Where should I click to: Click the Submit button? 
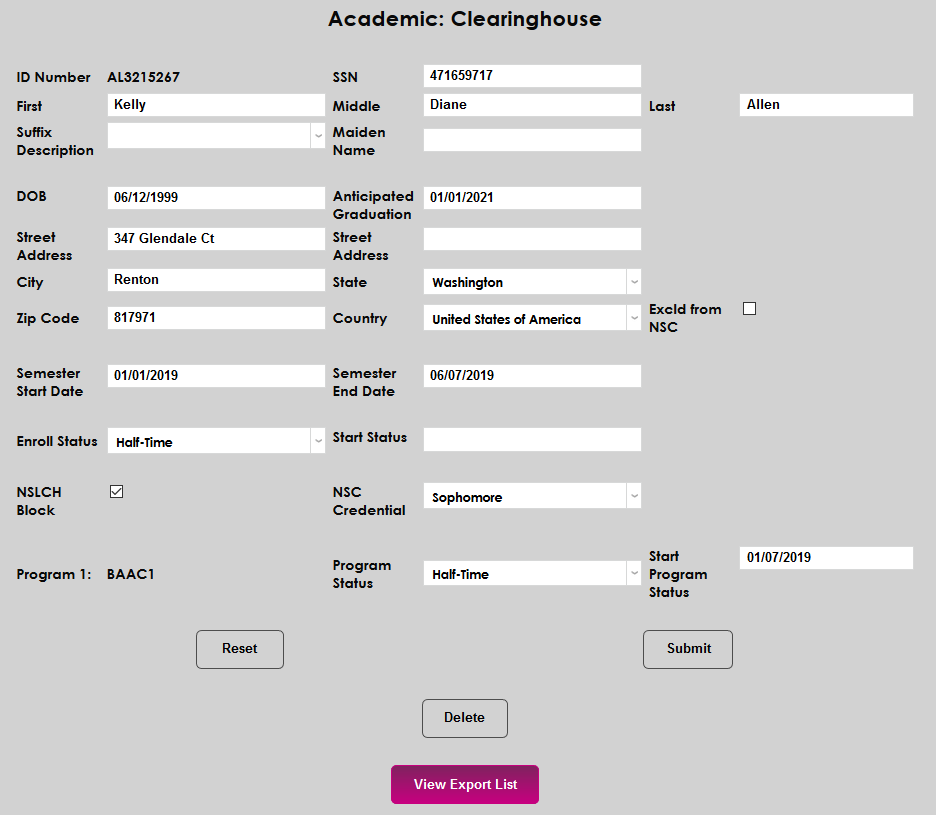click(687, 649)
